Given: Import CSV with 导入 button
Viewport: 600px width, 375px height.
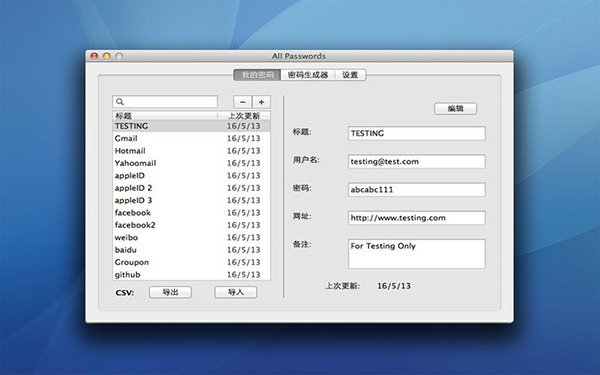Looking at the screenshot, I should pos(236,292).
